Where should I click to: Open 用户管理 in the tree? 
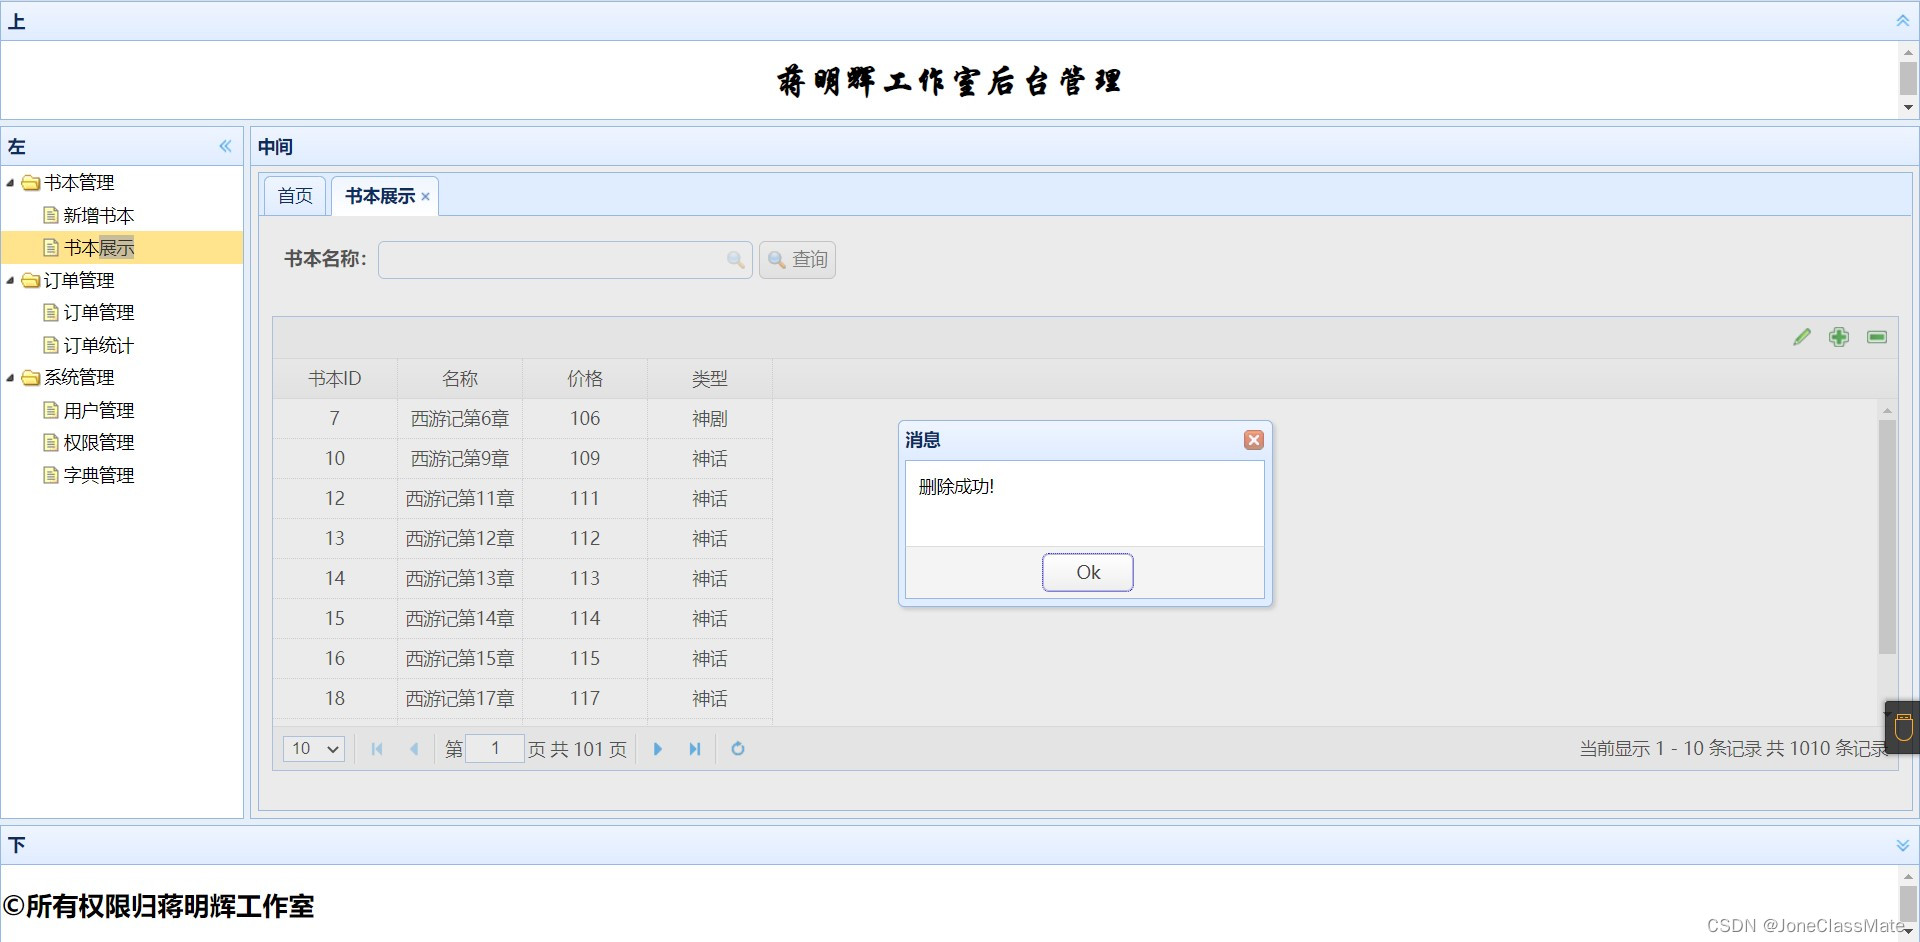(98, 411)
